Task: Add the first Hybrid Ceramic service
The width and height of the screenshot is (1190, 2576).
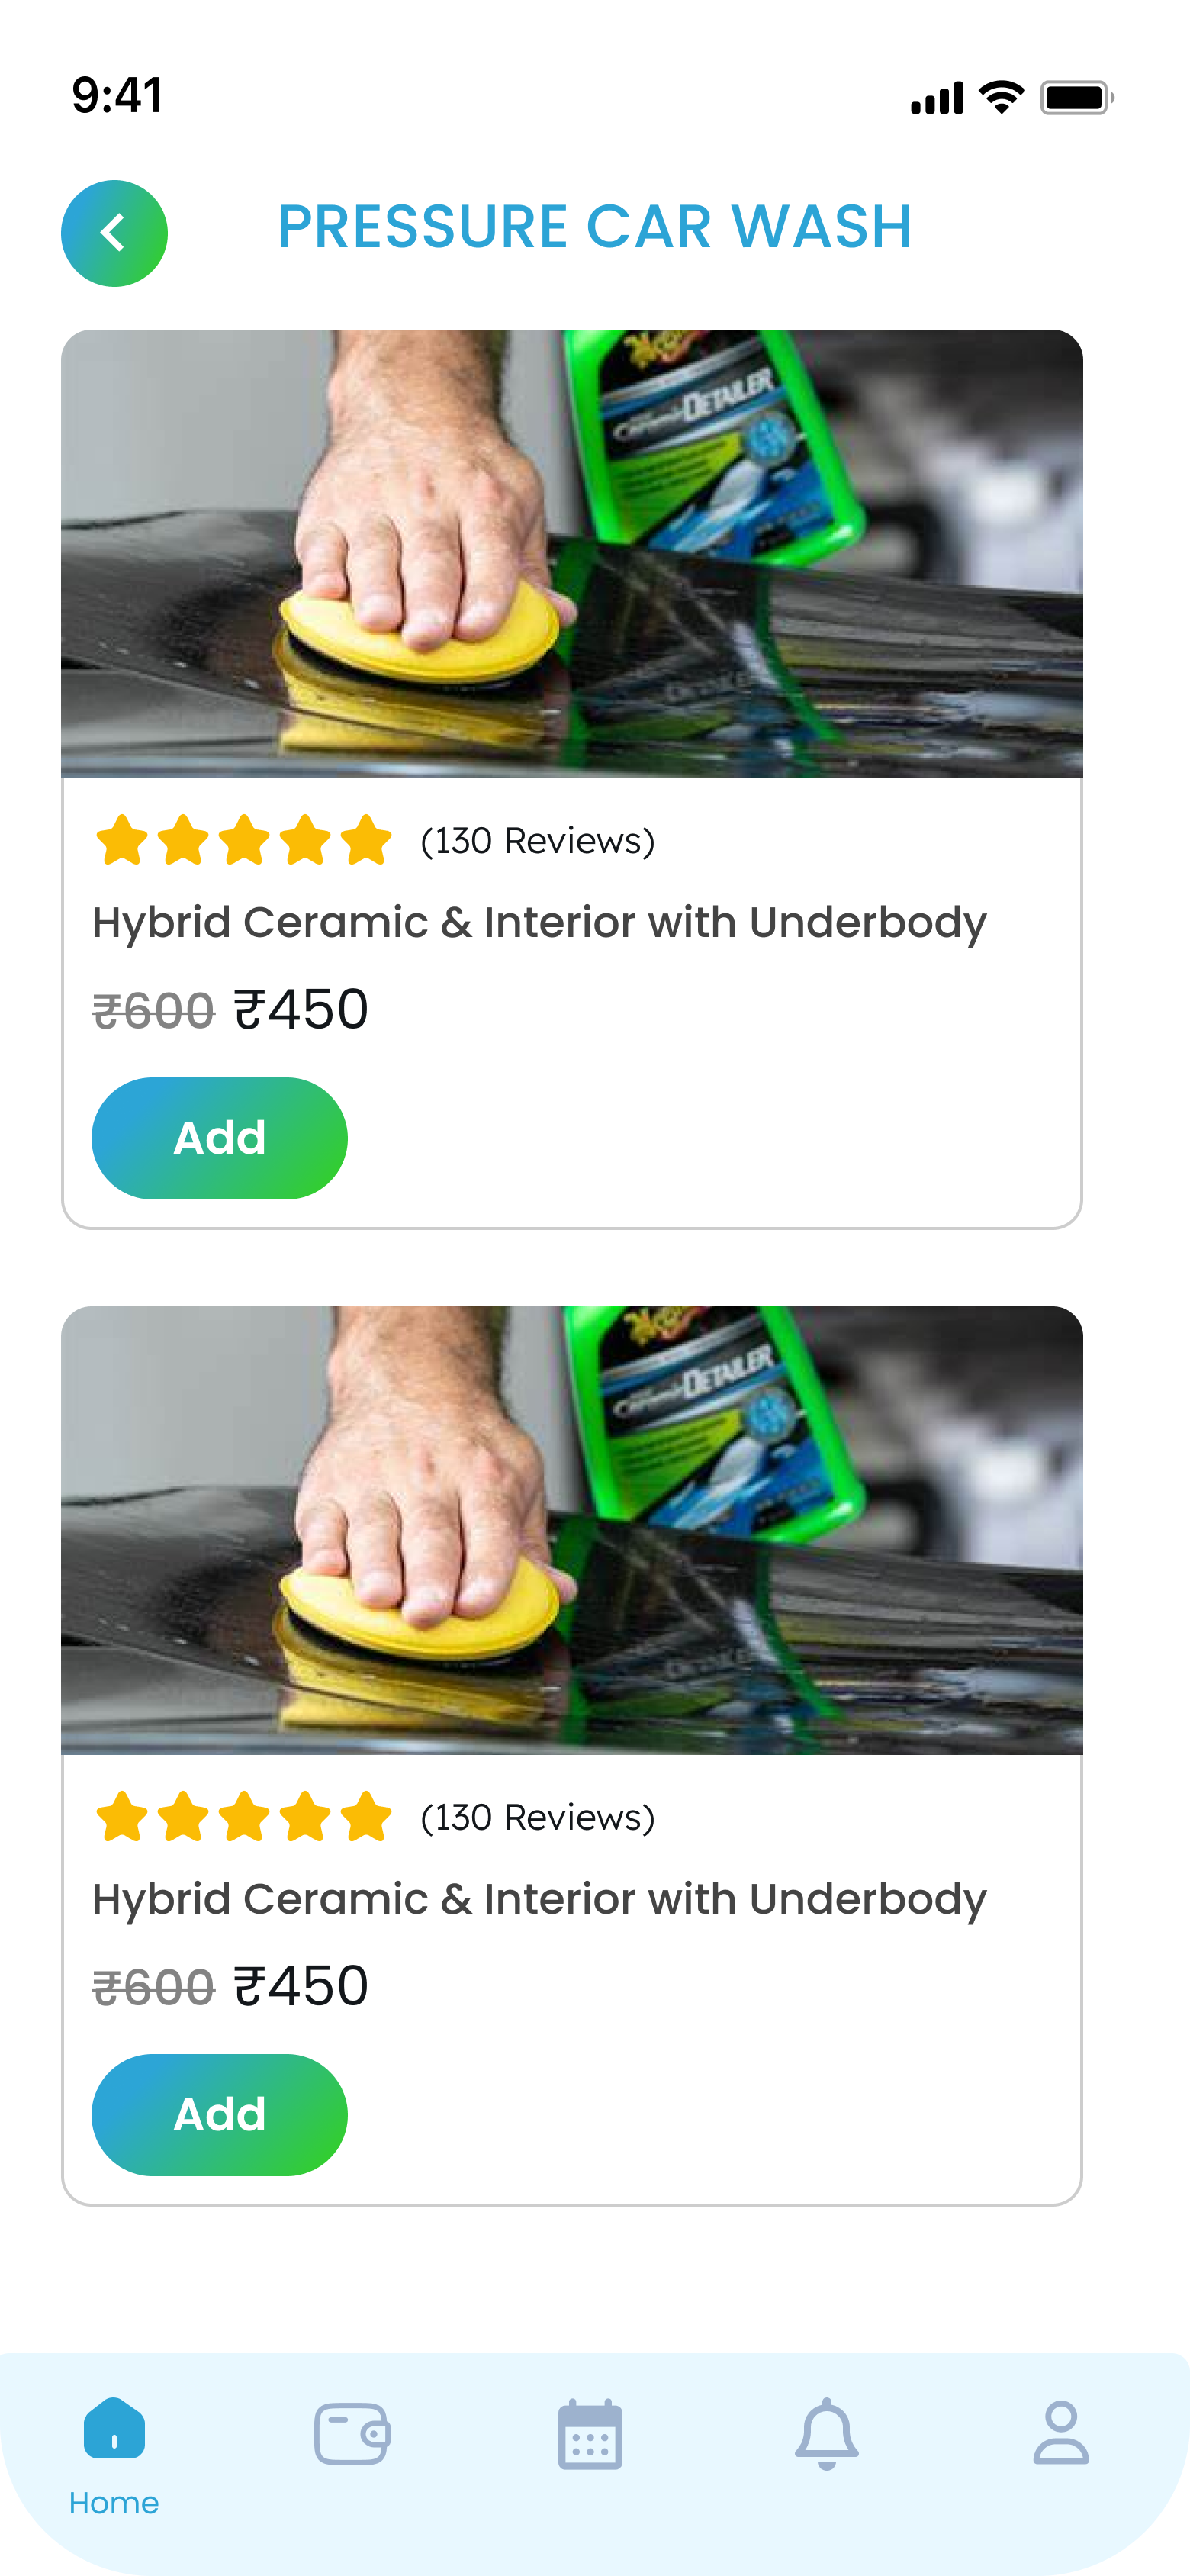Action: tap(220, 1138)
